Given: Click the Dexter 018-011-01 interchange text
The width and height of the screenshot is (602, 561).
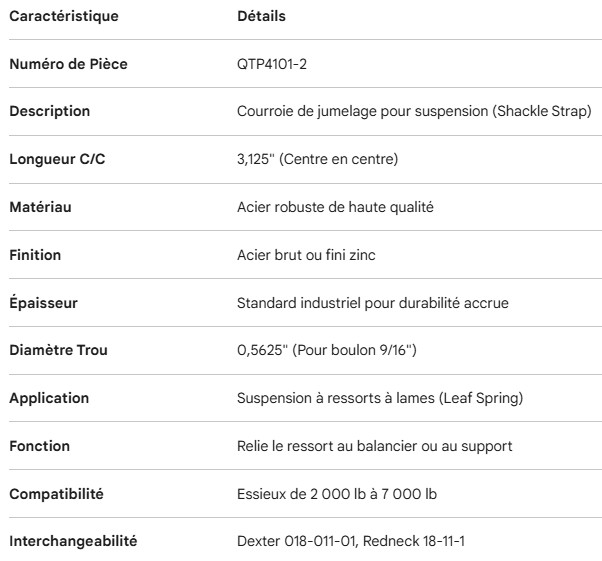Looking at the screenshot, I should tap(352, 541).
